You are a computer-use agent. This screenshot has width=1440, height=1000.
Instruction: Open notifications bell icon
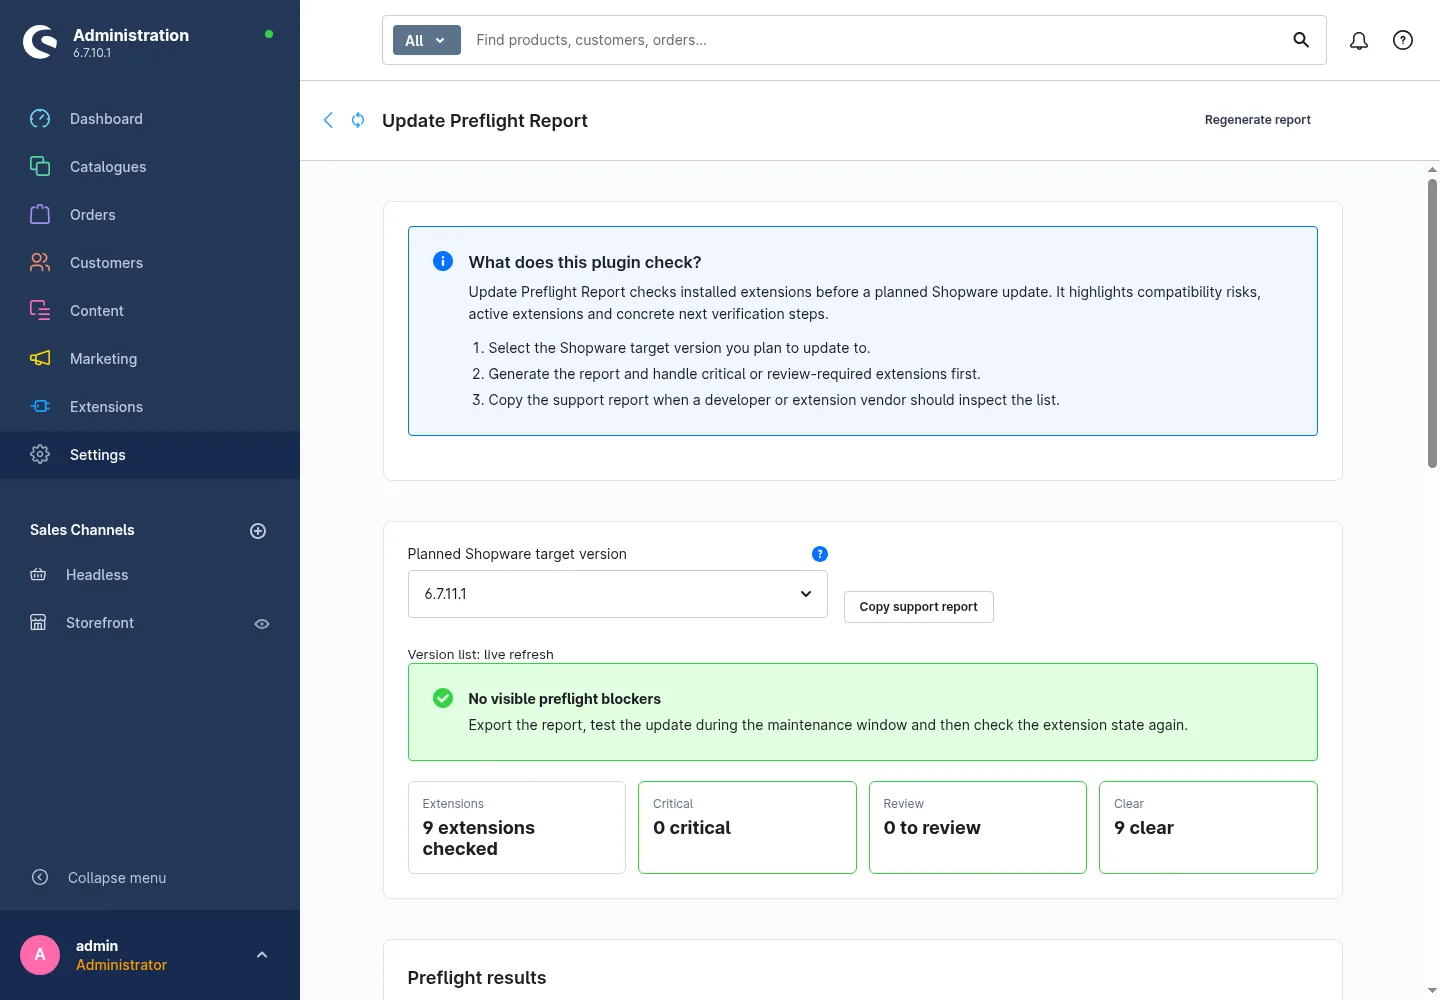tap(1359, 40)
